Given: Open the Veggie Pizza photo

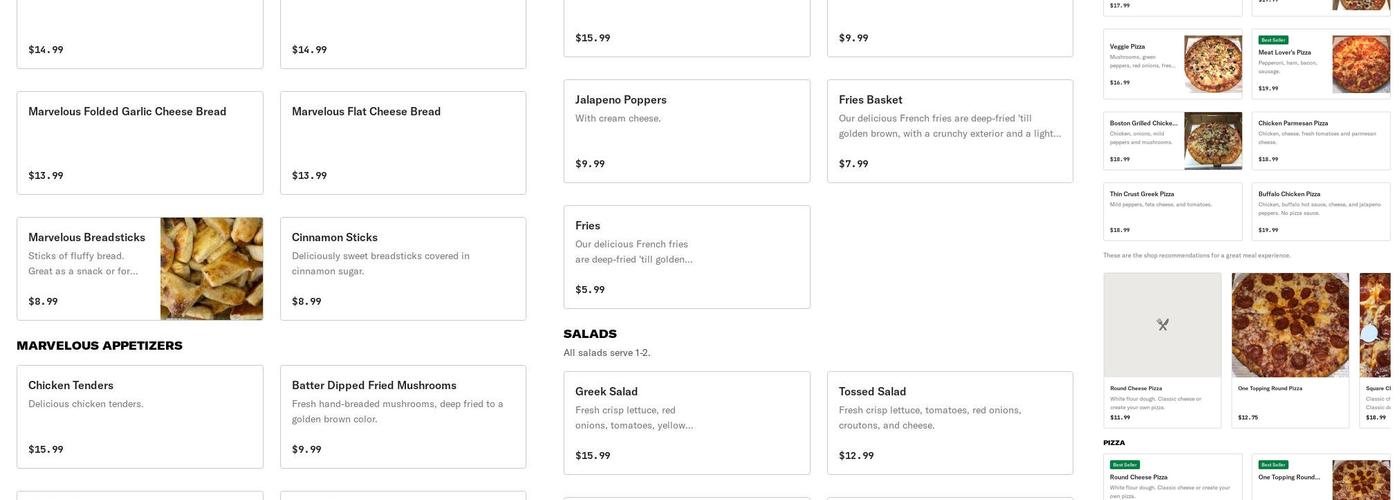Looking at the screenshot, I should click(1213, 64).
